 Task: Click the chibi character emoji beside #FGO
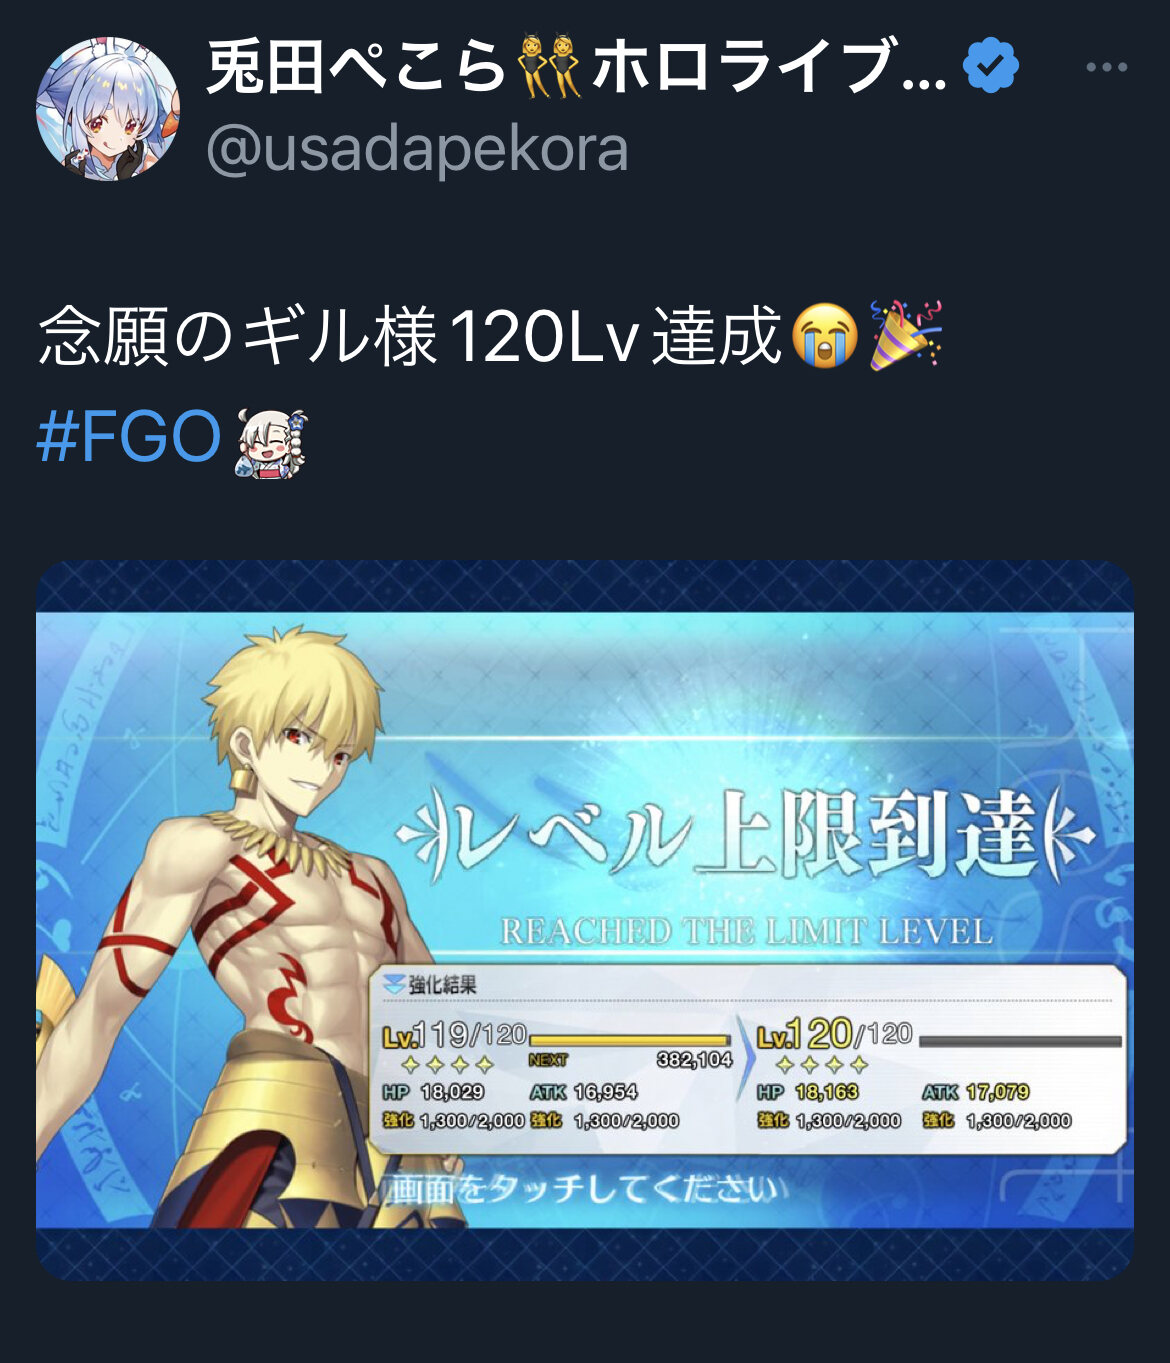pos(271,441)
